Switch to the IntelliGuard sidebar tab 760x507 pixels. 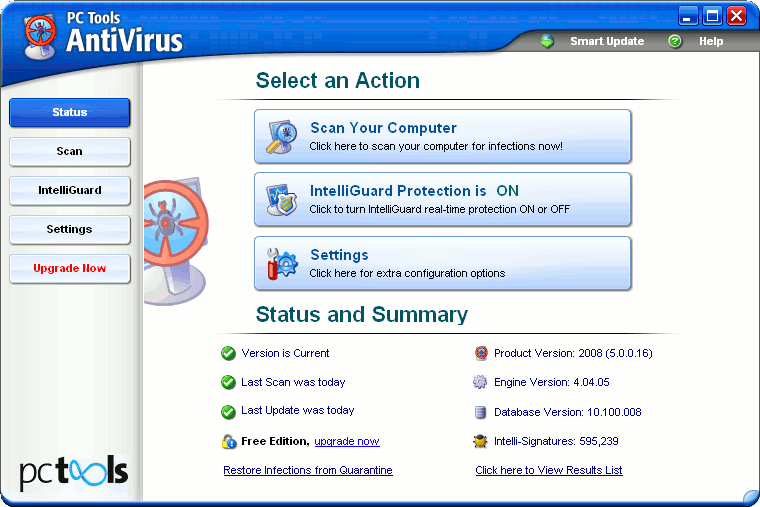[70, 190]
